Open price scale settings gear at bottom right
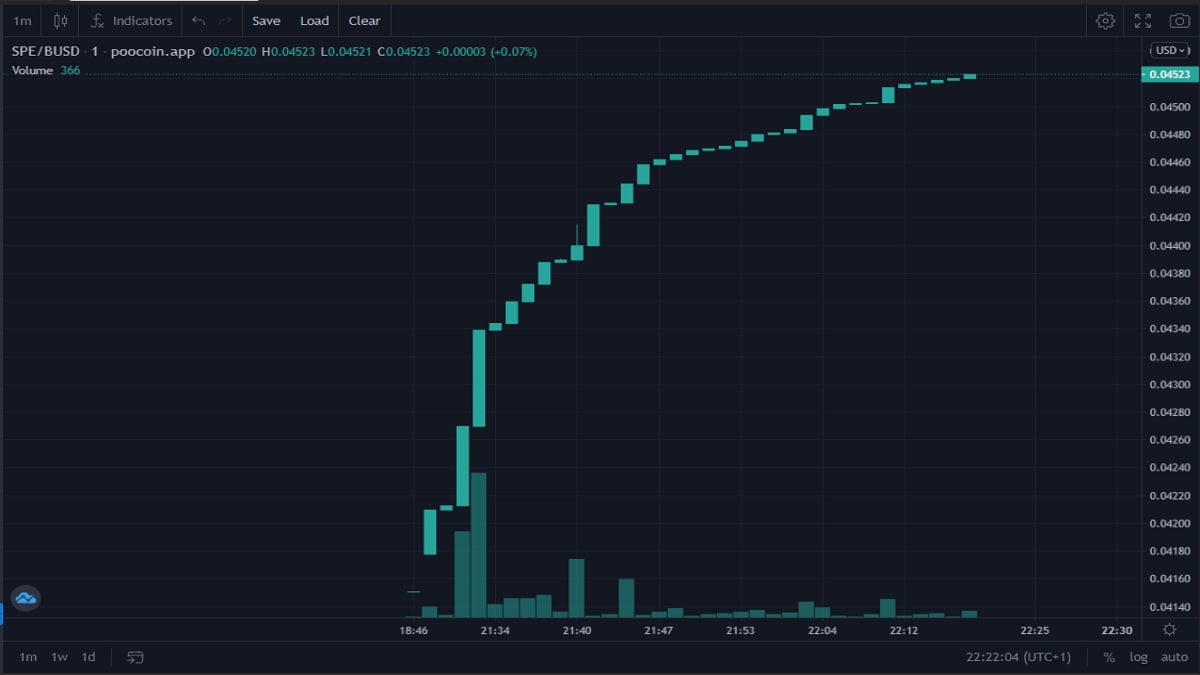The width and height of the screenshot is (1200, 675). (x=1169, y=629)
